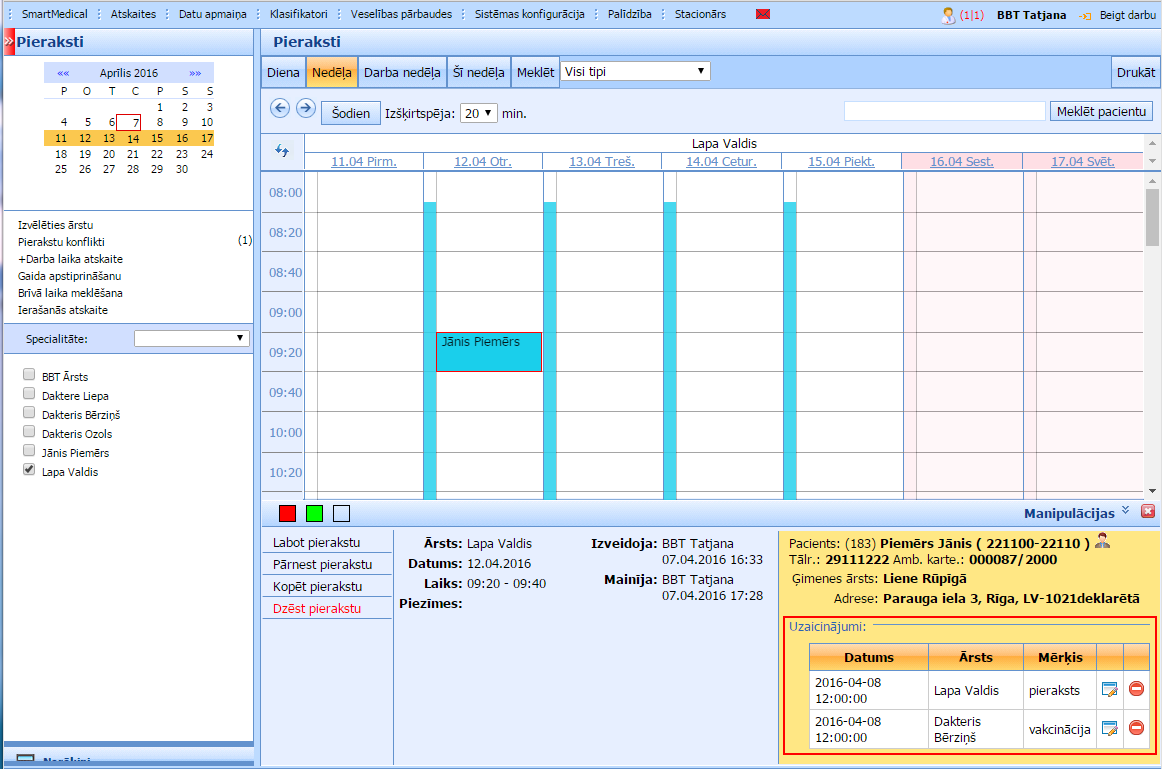Click the Meklēt pacientu button
This screenshot has height=769, width=1162.
click(x=1101, y=111)
